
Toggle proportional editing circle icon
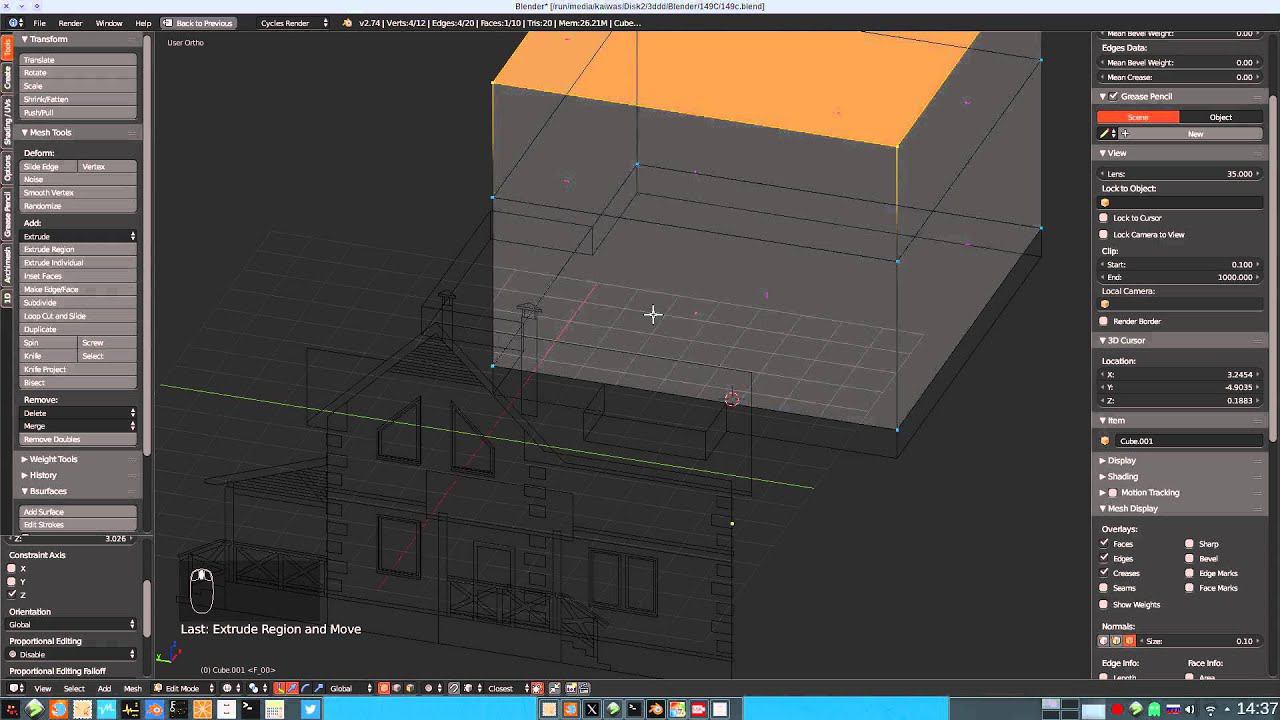pos(429,688)
